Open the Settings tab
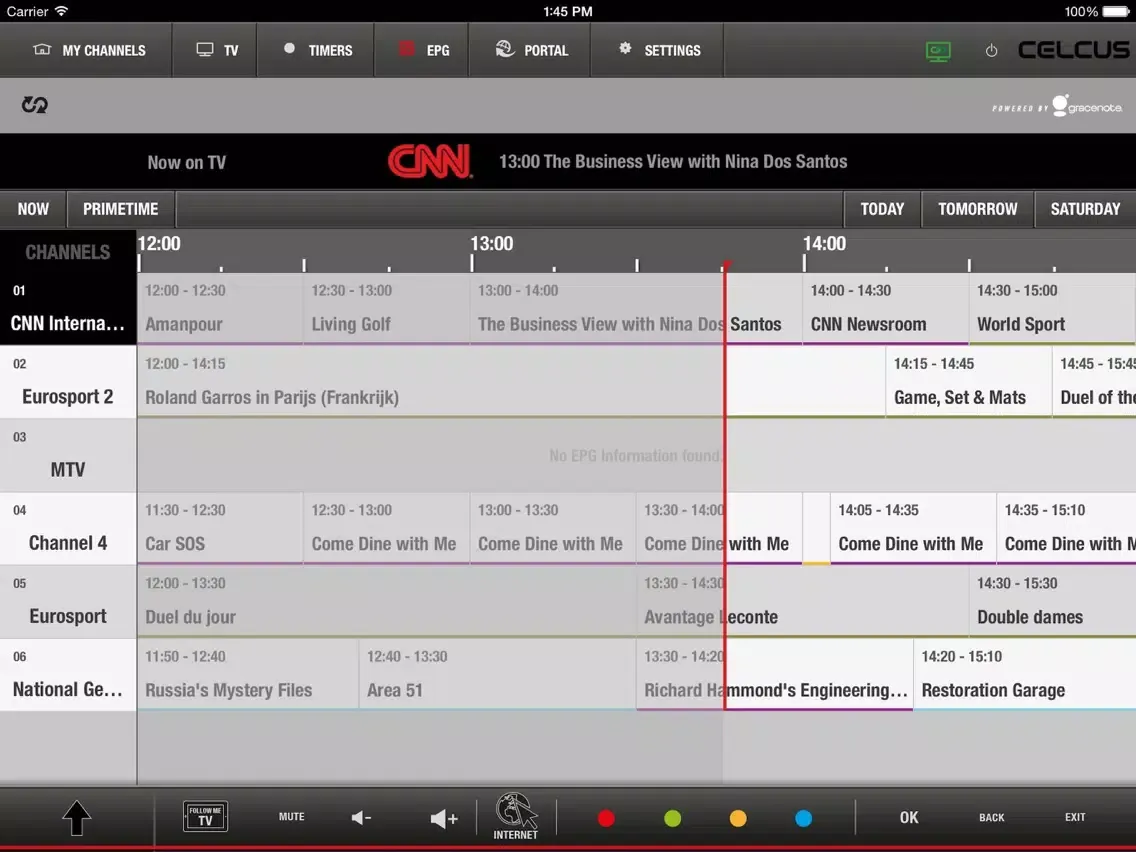Viewport: 1136px width, 852px height. coord(657,50)
